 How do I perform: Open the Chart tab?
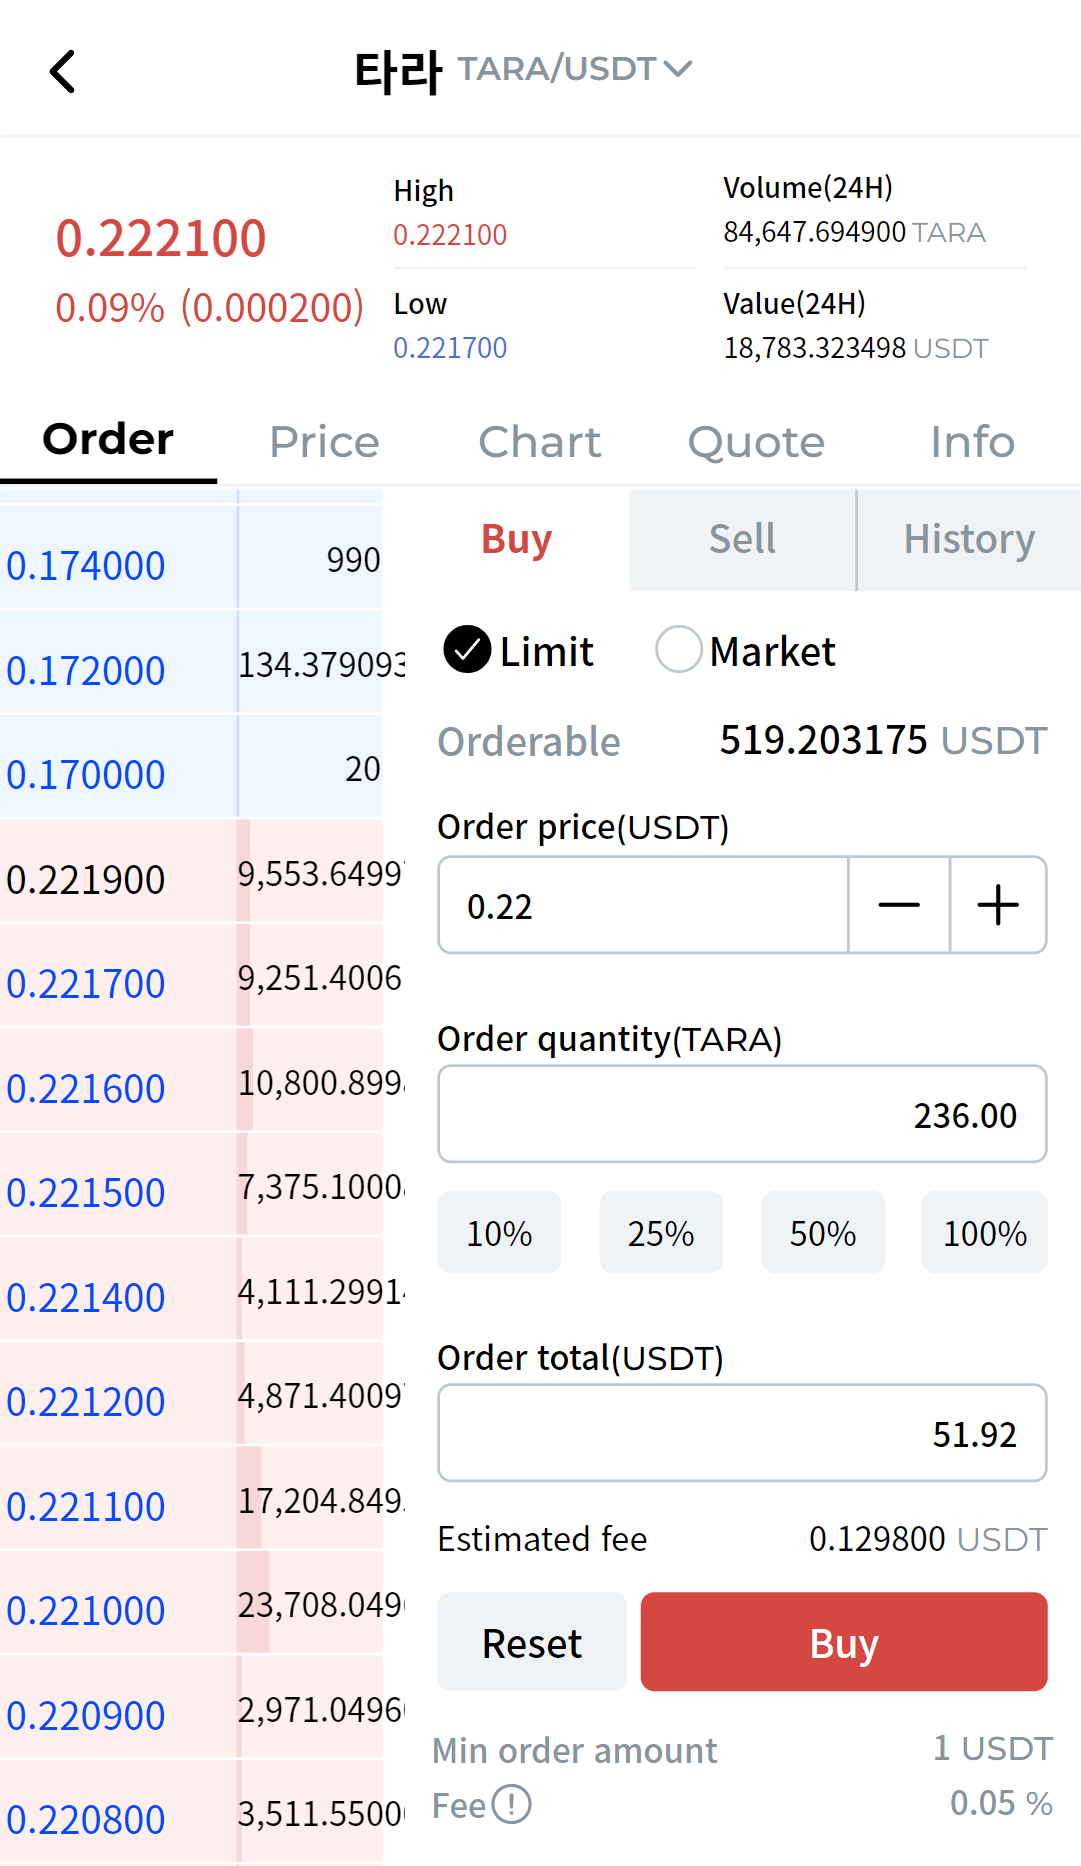click(x=539, y=442)
